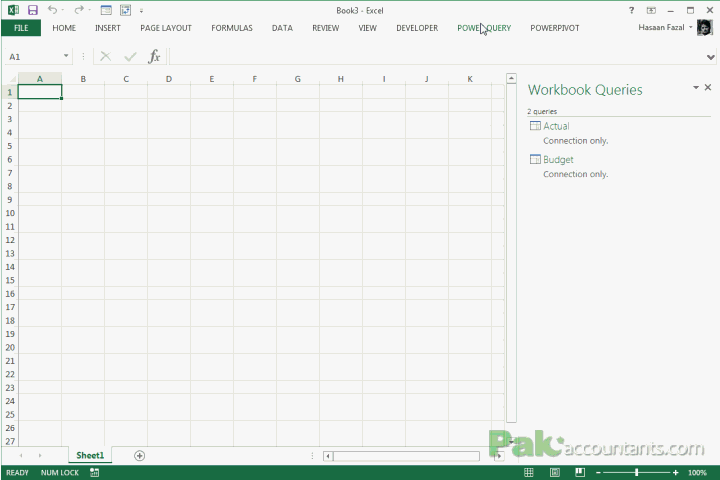Switch to the DEVELOPER tab

pos(417,28)
